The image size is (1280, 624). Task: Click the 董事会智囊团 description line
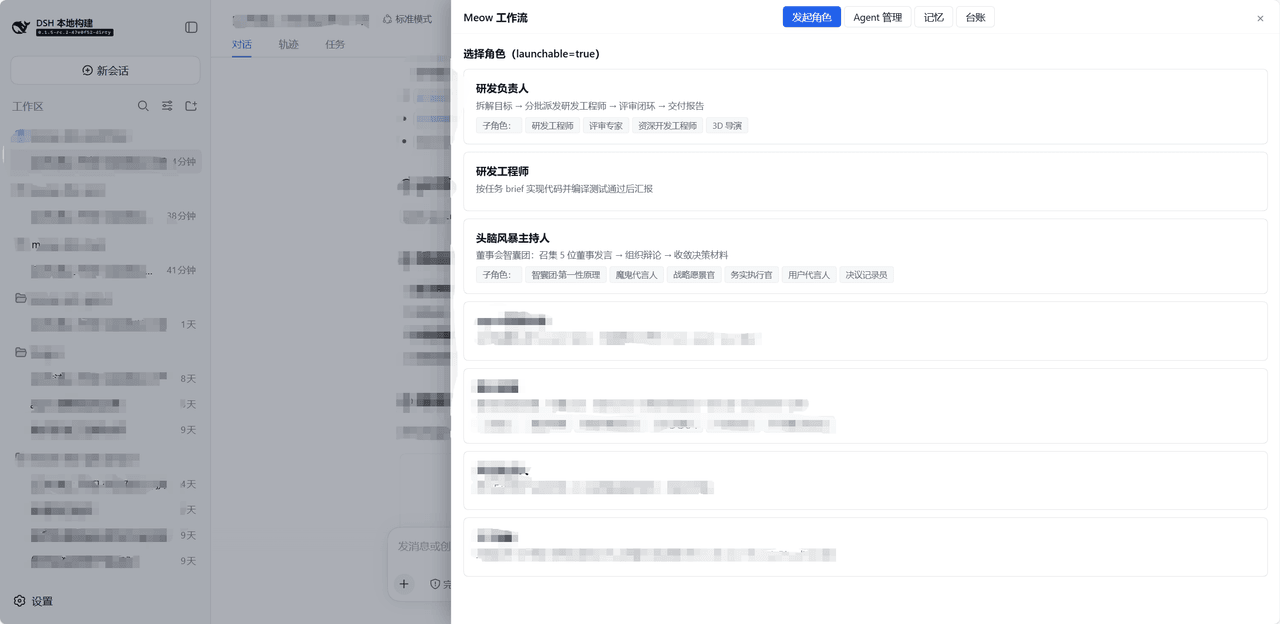pyautogui.click(x=602, y=255)
